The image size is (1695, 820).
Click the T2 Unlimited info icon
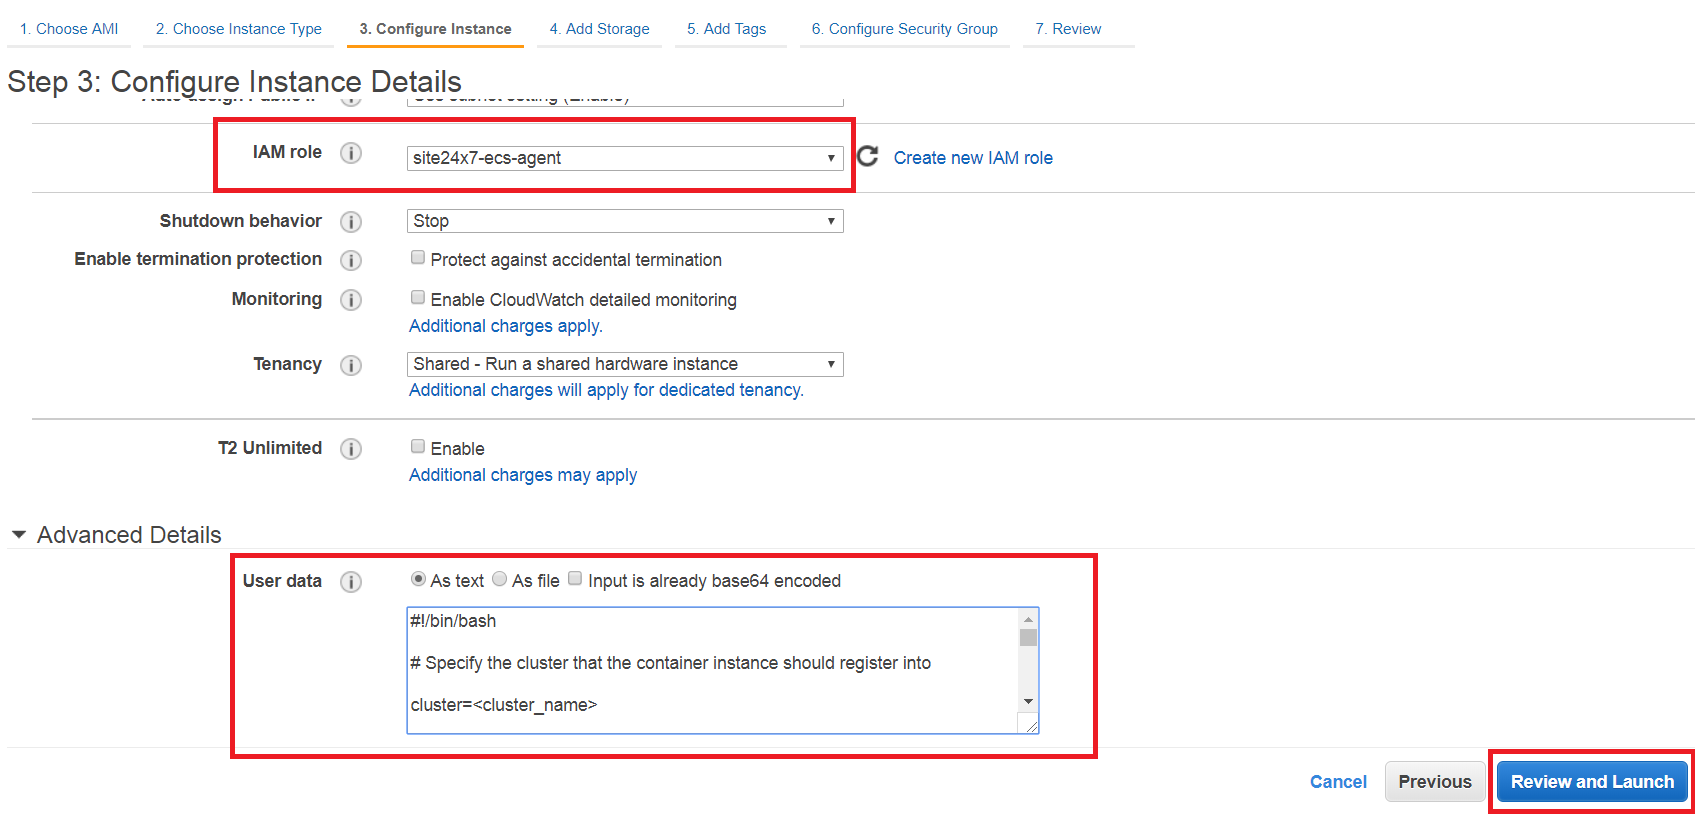click(x=350, y=449)
